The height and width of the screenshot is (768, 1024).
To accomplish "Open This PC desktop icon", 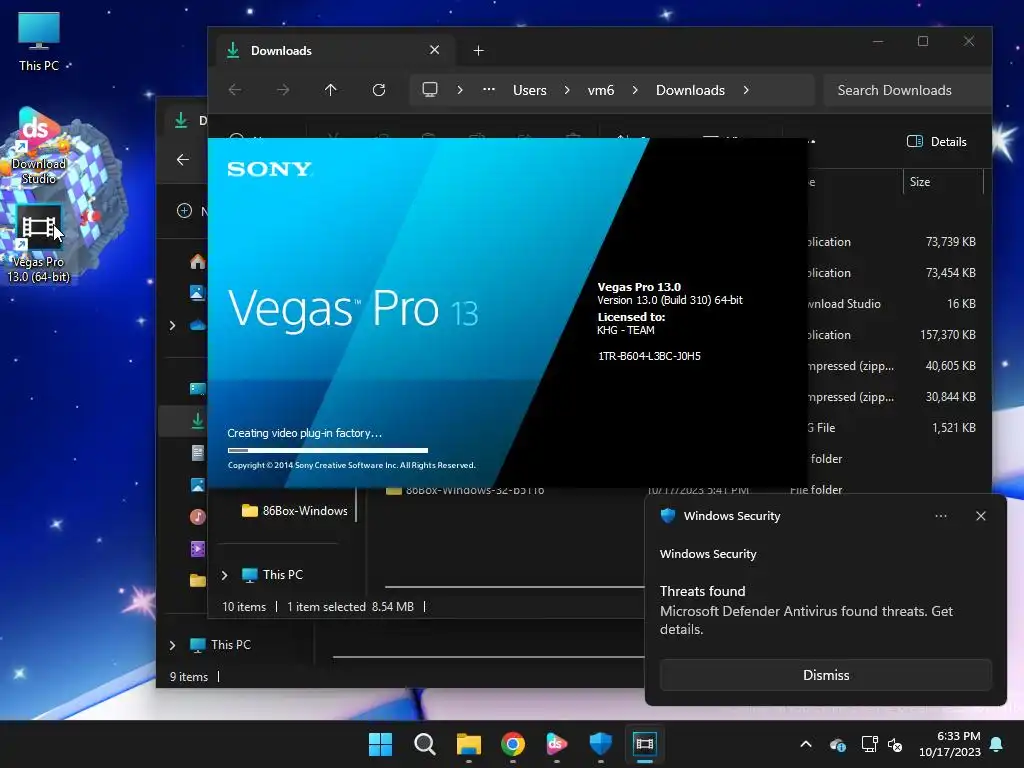I will tap(39, 40).
